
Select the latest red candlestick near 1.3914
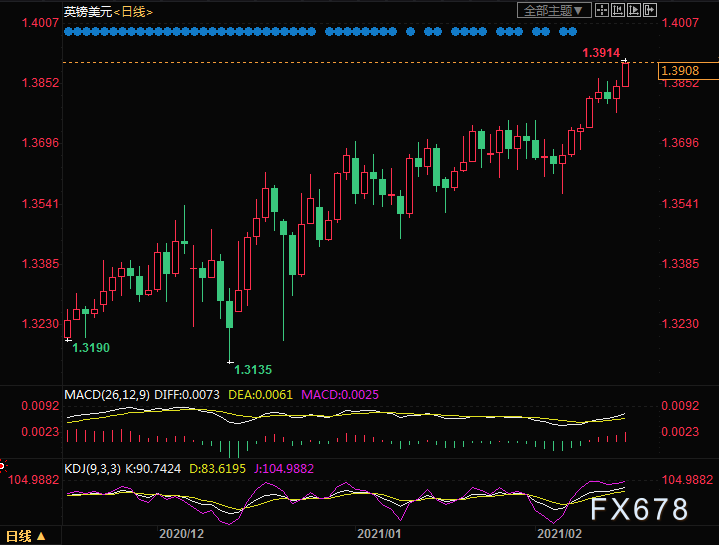[x=625, y=74]
